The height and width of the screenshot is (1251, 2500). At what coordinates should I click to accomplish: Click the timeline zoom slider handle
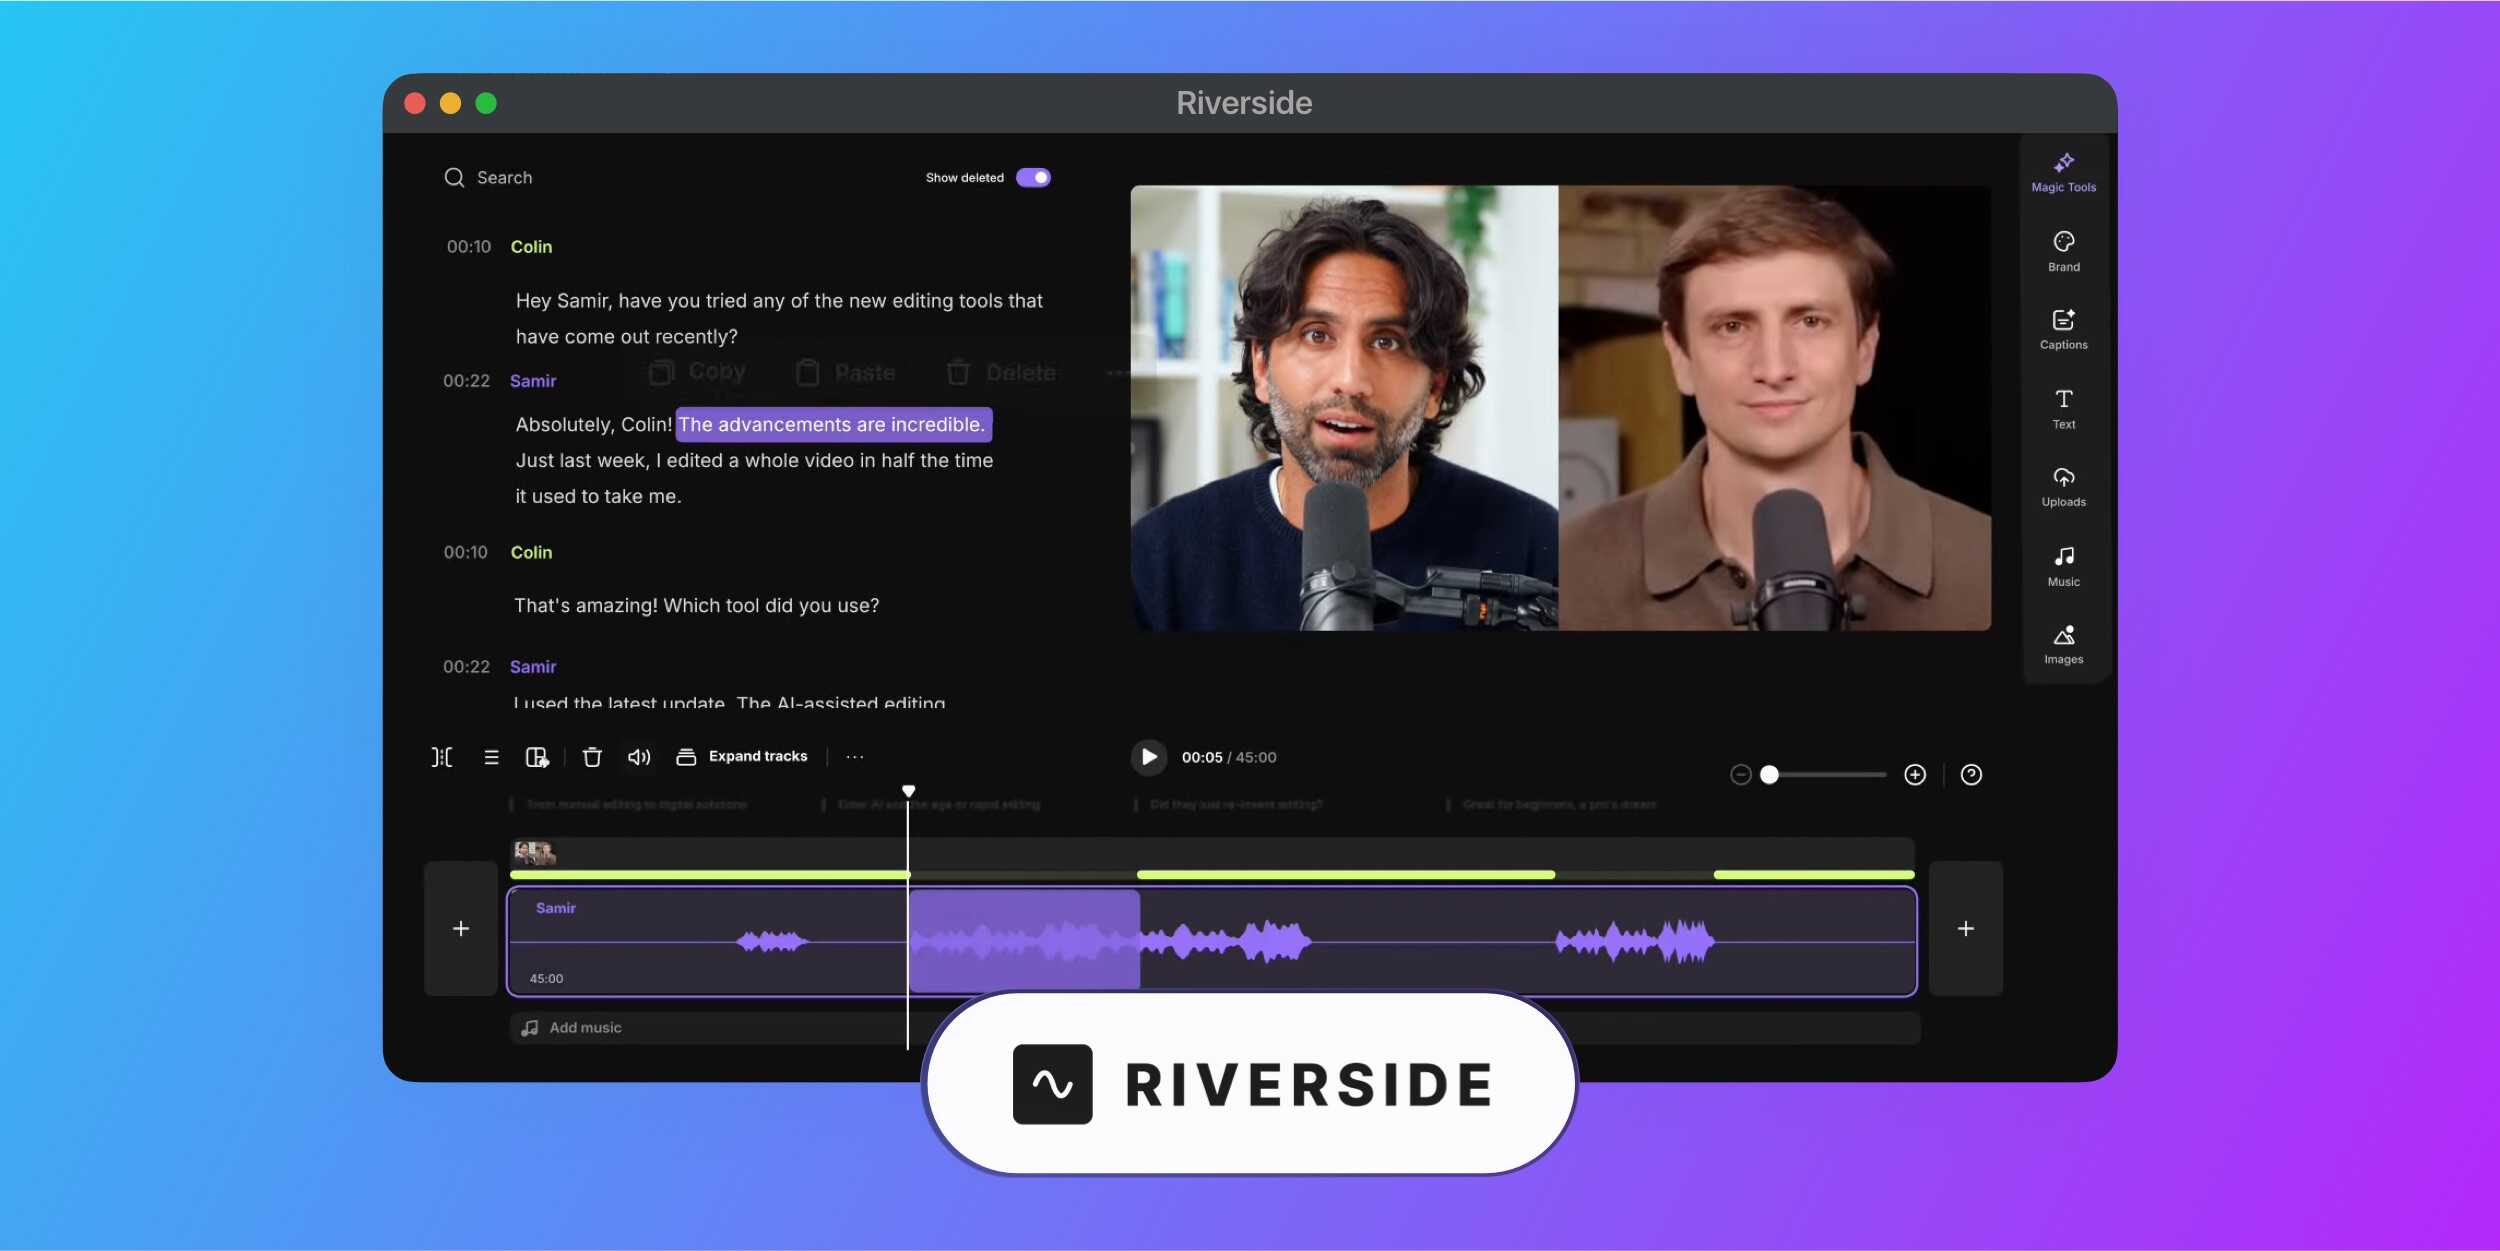[x=1769, y=775]
